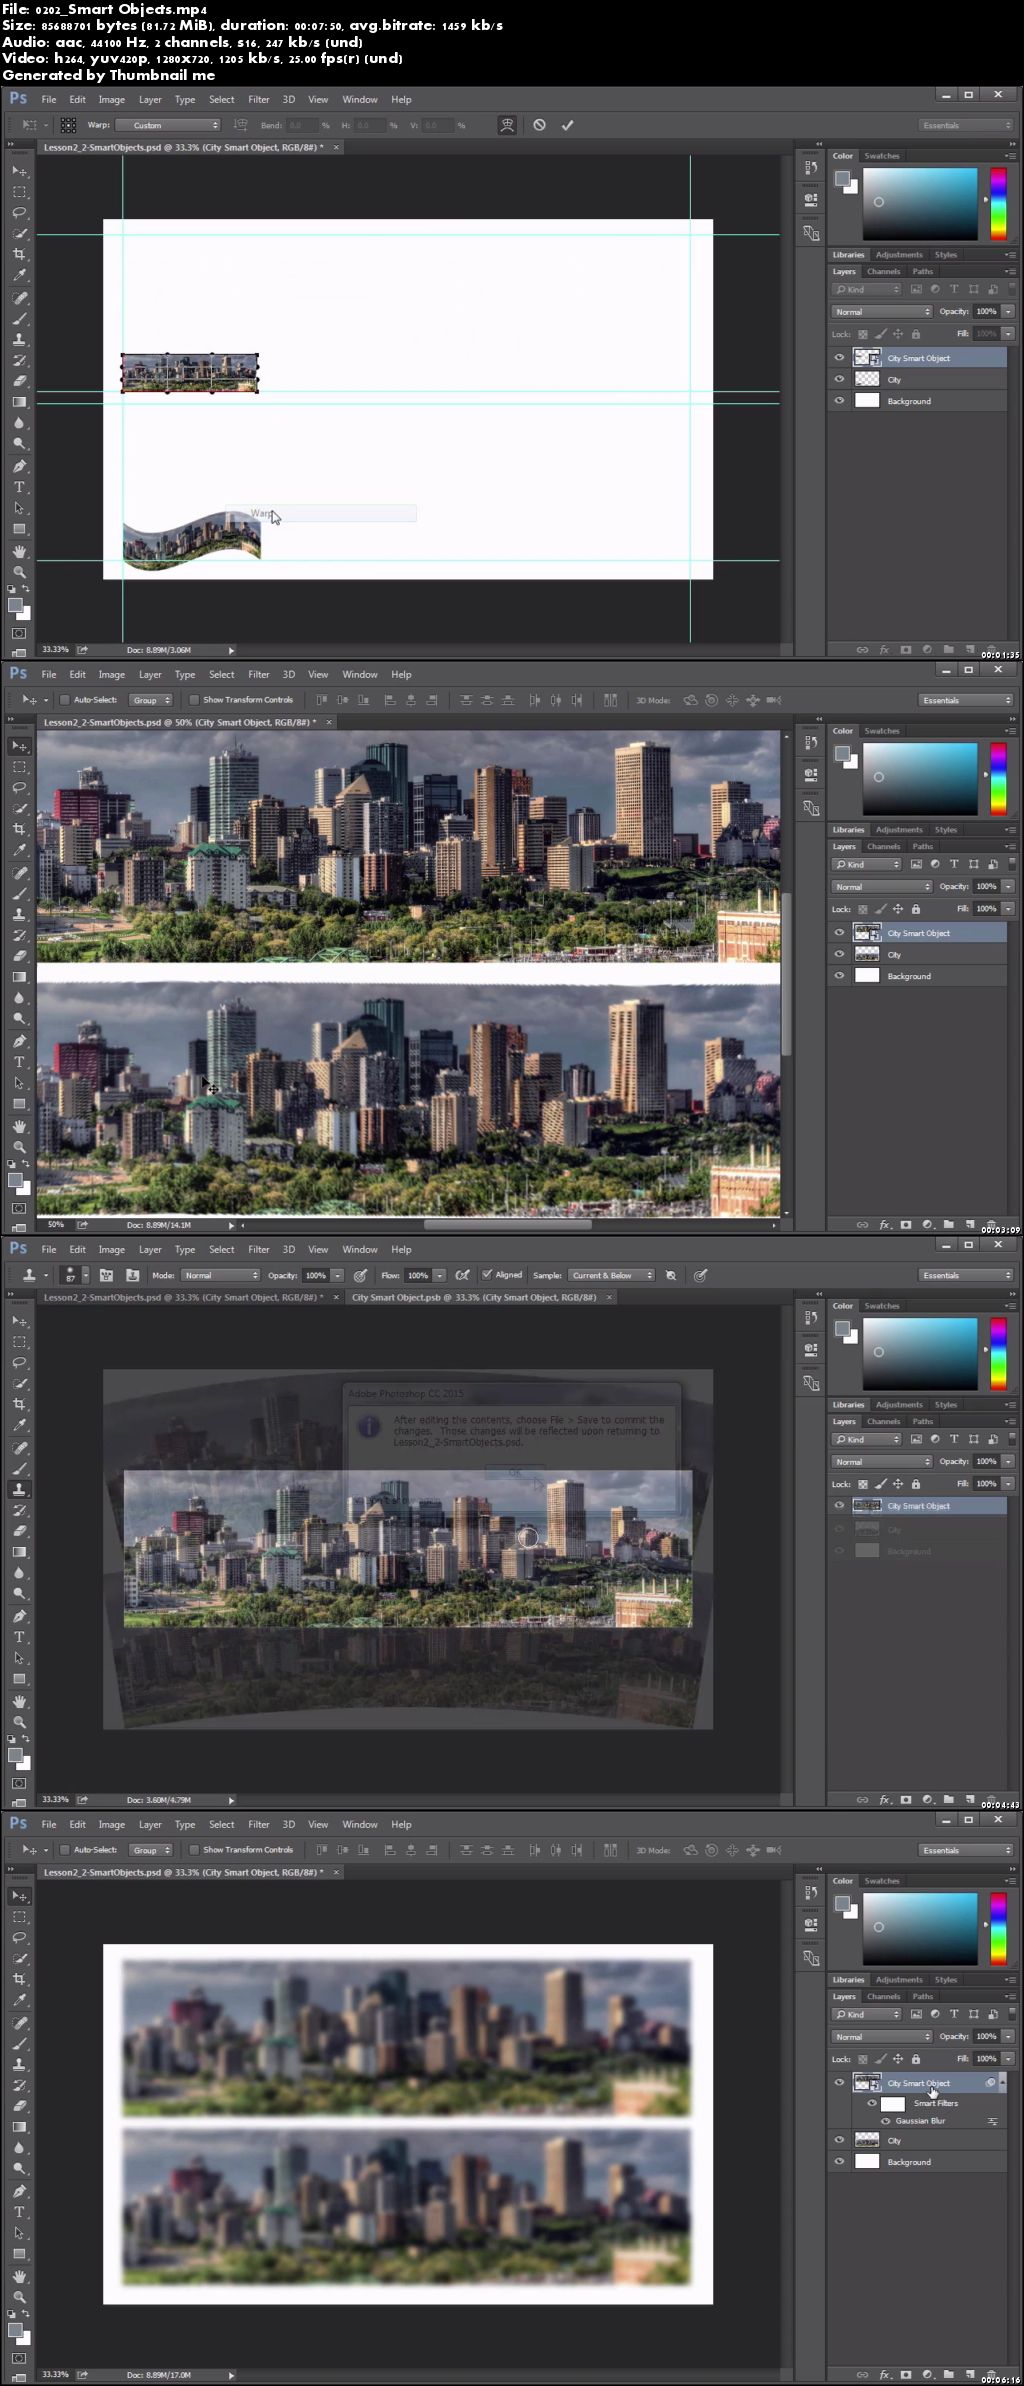The image size is (1024, 2386).
Task: Click the faded OK button in the dialog
Action: click(515, 1471)
